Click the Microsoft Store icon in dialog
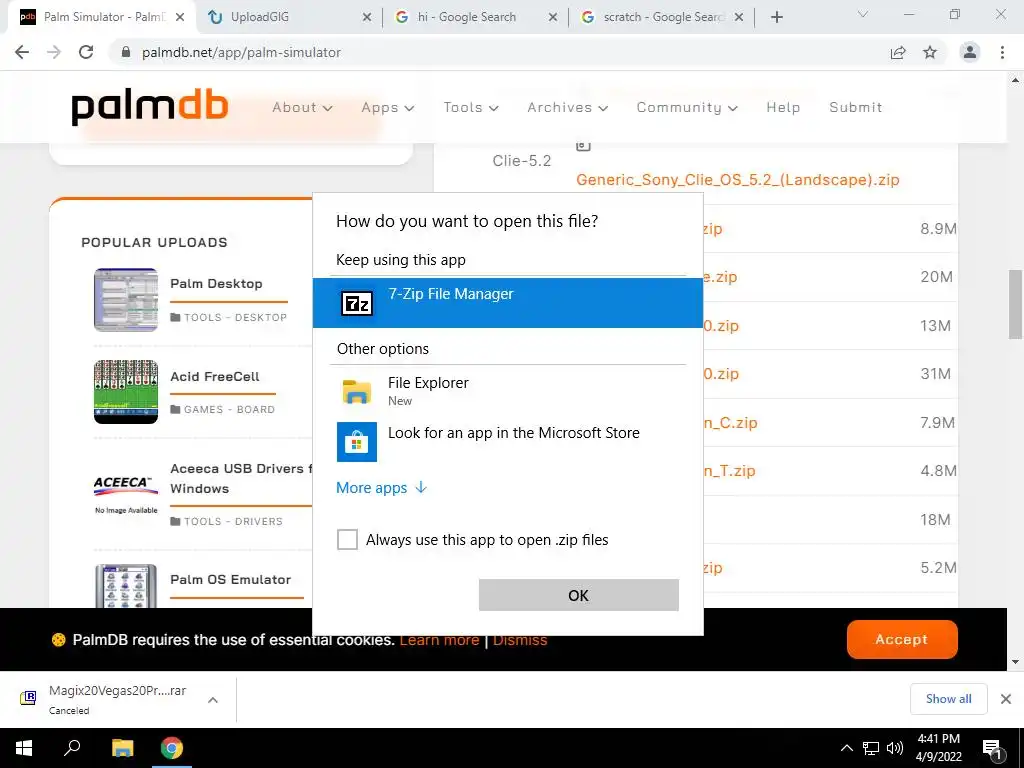This screenshot has height=768, width=1024. (357, 441)
